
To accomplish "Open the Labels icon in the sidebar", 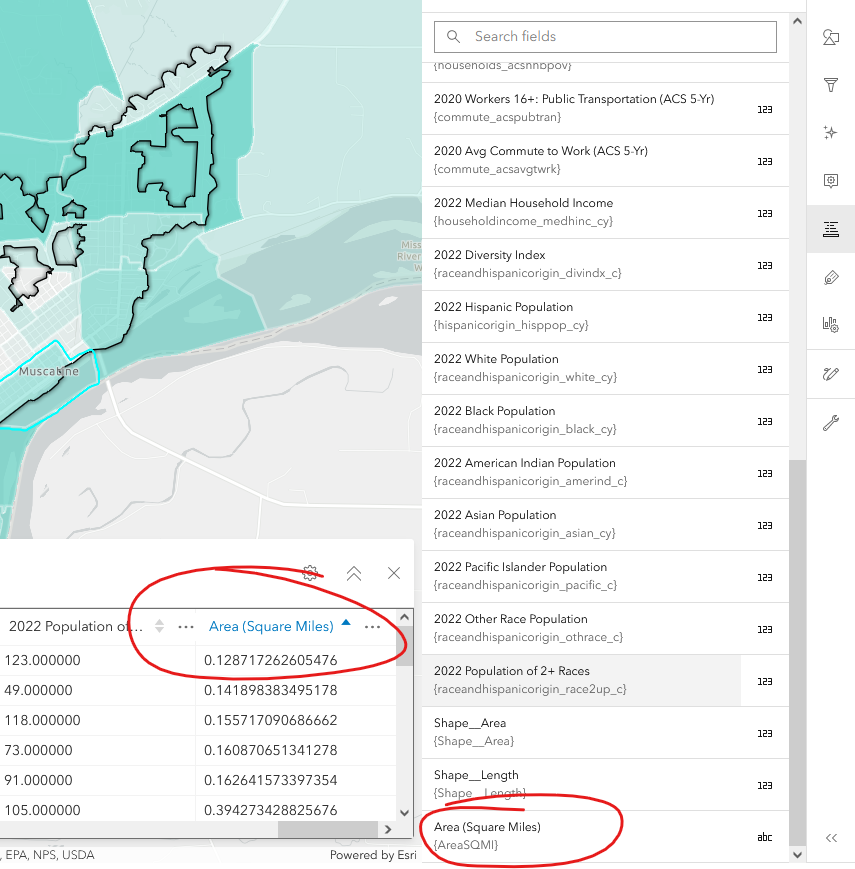I will [x=831, y=277].
